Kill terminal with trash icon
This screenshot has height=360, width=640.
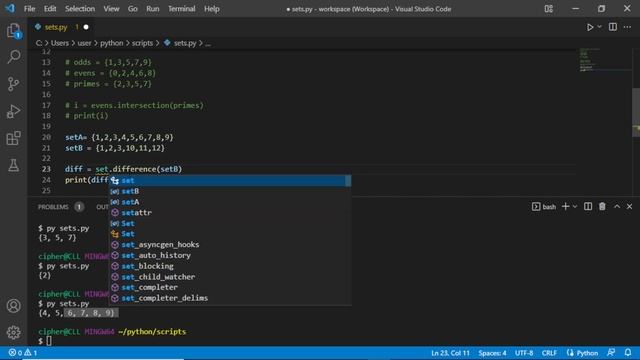point(602,207)
